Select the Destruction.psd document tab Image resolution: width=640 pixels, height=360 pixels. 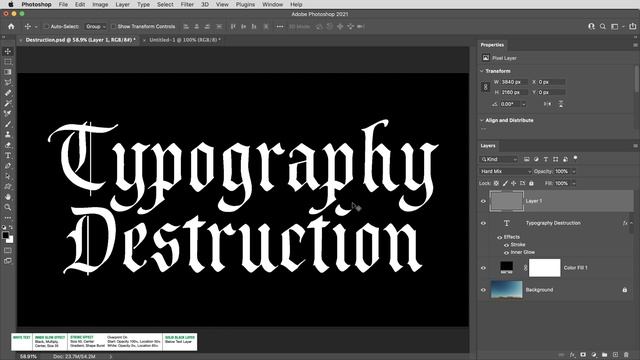click(x=80, y=40)
